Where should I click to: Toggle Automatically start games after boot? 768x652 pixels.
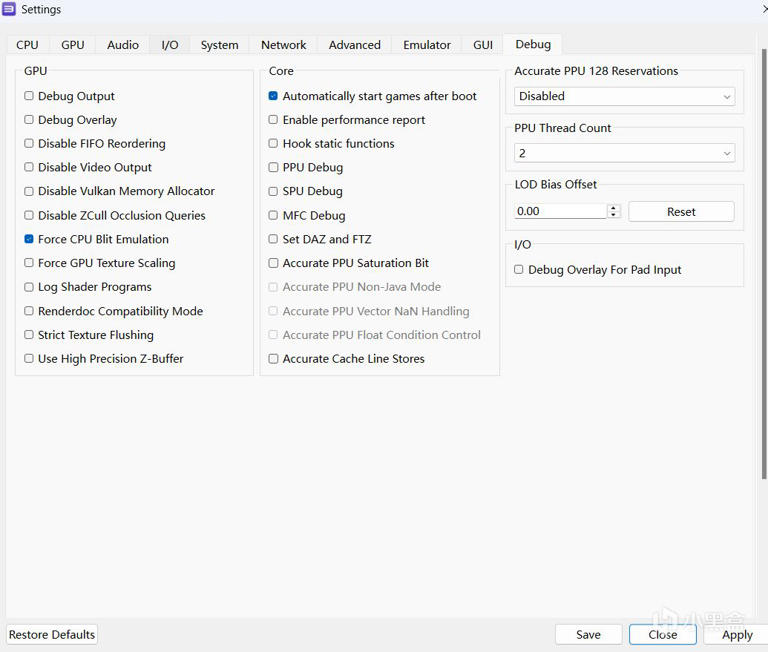(273, 96)
